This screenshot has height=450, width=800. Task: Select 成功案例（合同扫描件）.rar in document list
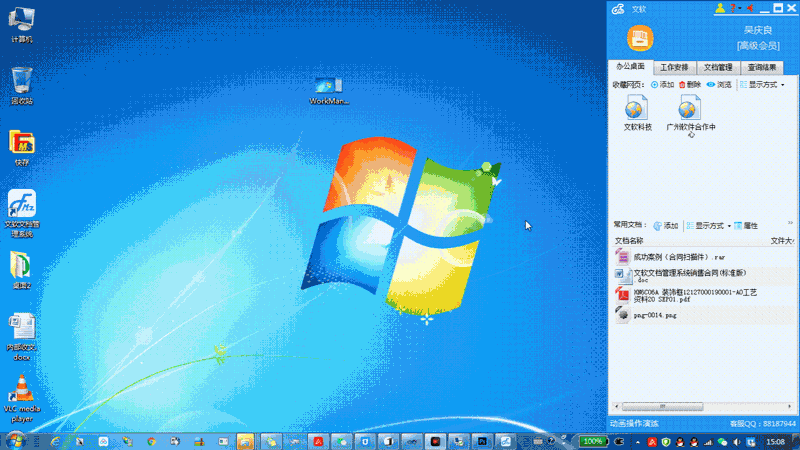(704, 257)
